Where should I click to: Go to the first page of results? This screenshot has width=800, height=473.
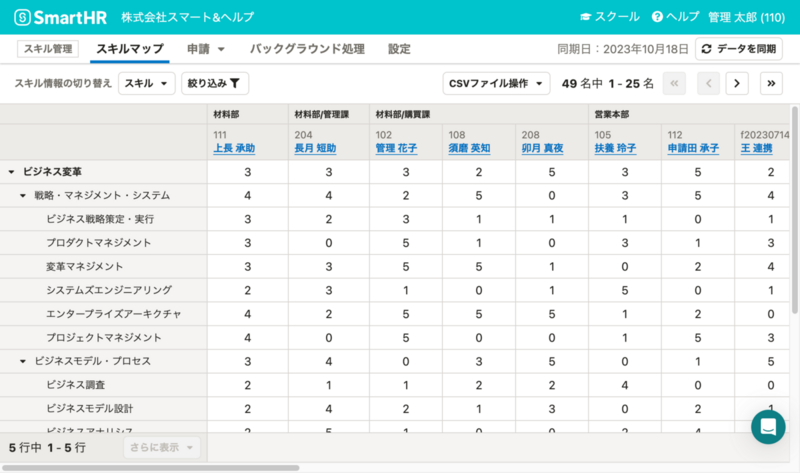click(x=674, y=83)
